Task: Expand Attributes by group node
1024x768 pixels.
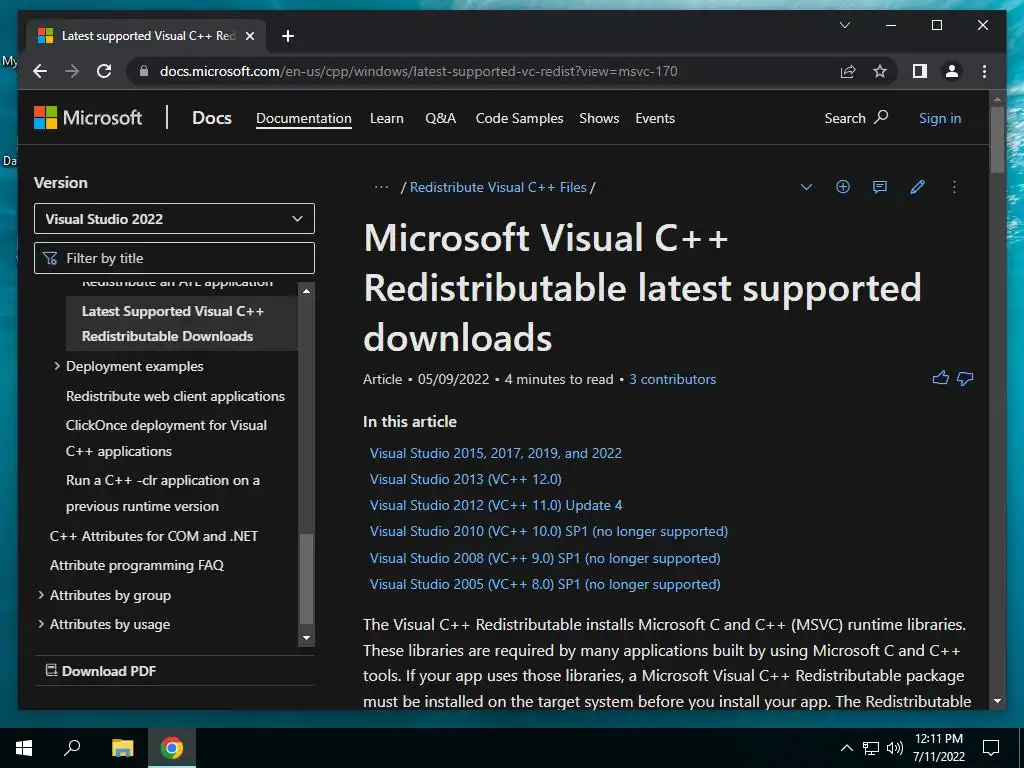Action: click(x=41, y=594)
